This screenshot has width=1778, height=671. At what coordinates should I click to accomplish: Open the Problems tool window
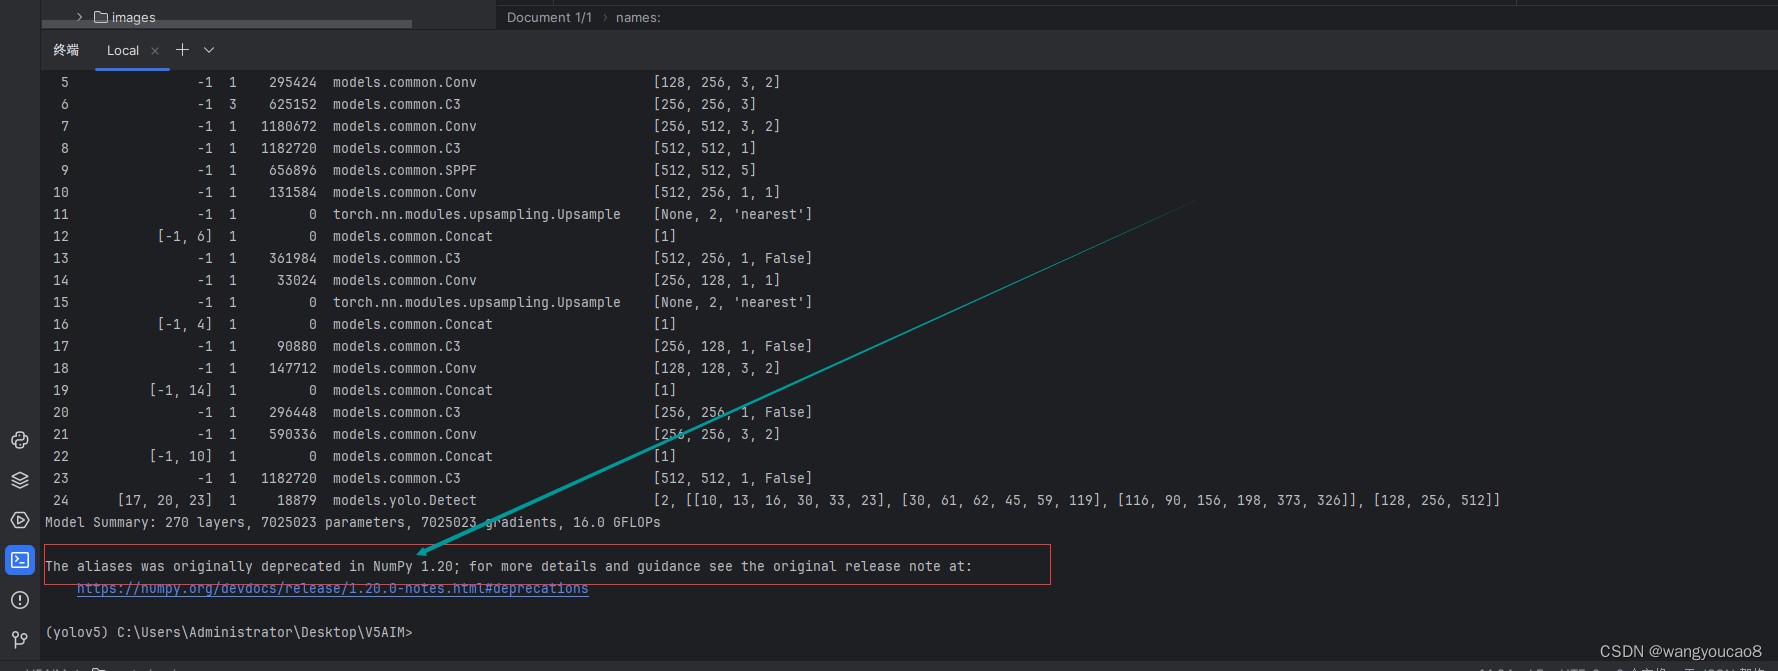(x=20, y=600)
